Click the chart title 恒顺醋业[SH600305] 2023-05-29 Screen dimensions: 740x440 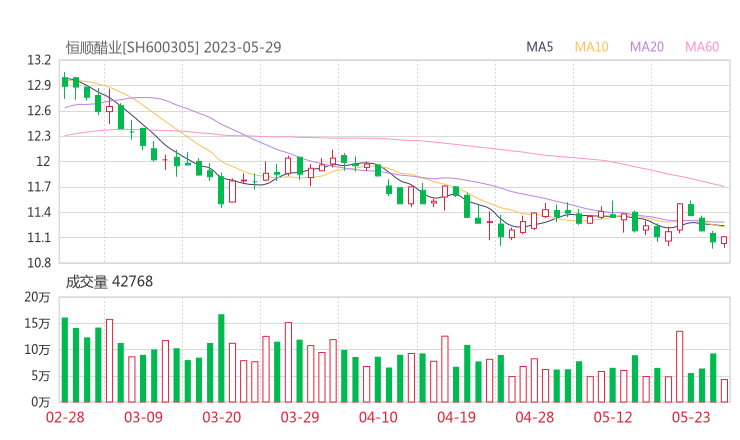(x=173, y=47)
